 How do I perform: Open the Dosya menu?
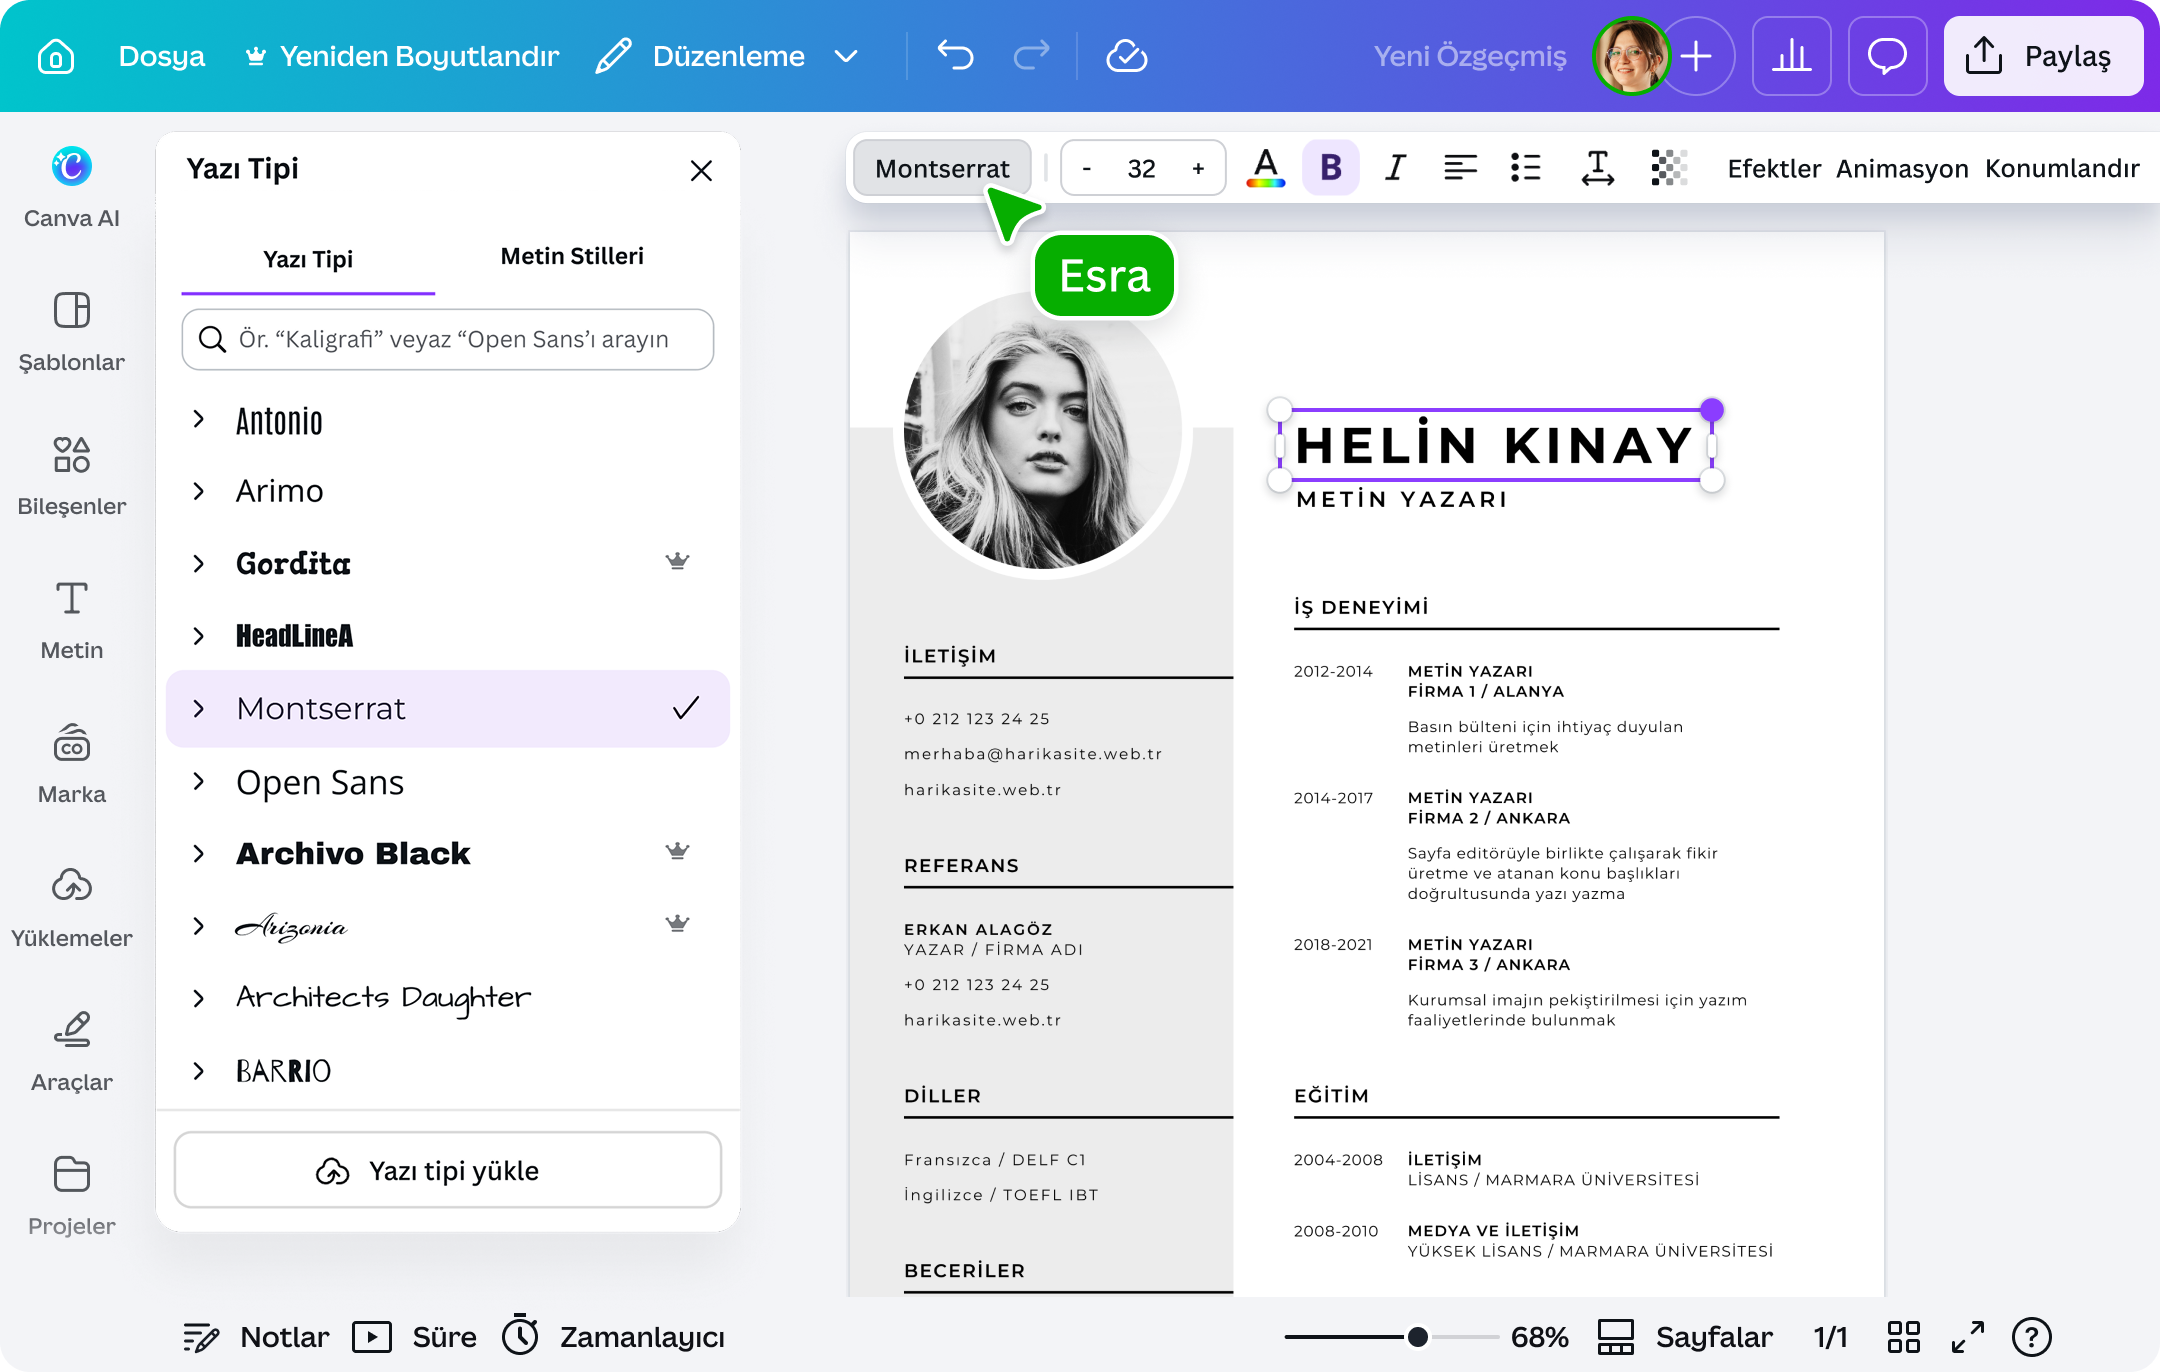161,56
